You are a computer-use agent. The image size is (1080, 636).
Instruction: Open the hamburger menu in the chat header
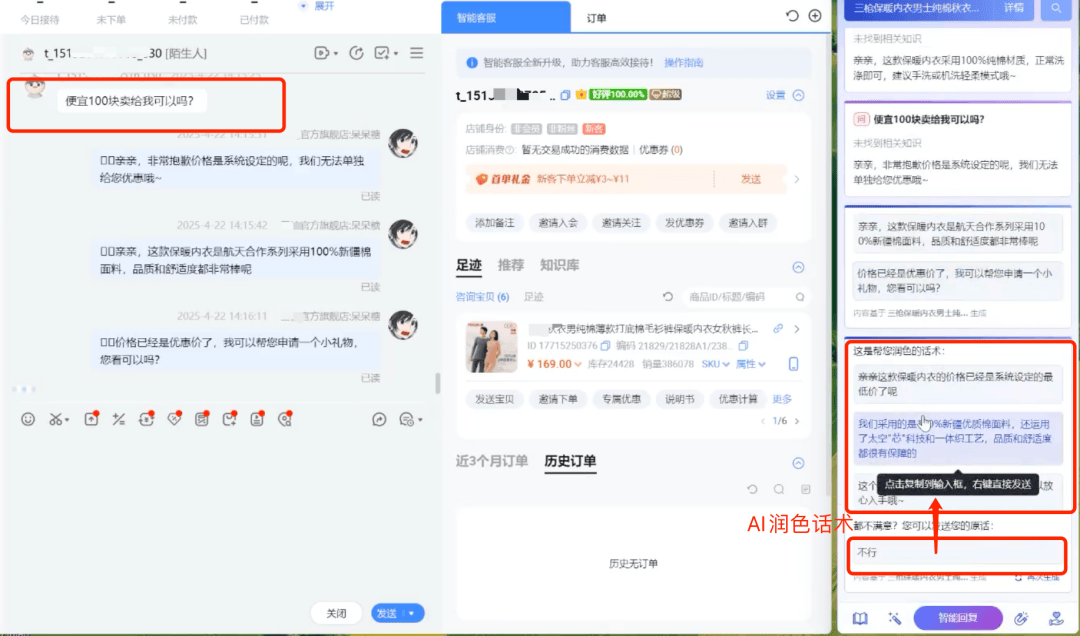(x=417, y=52)
